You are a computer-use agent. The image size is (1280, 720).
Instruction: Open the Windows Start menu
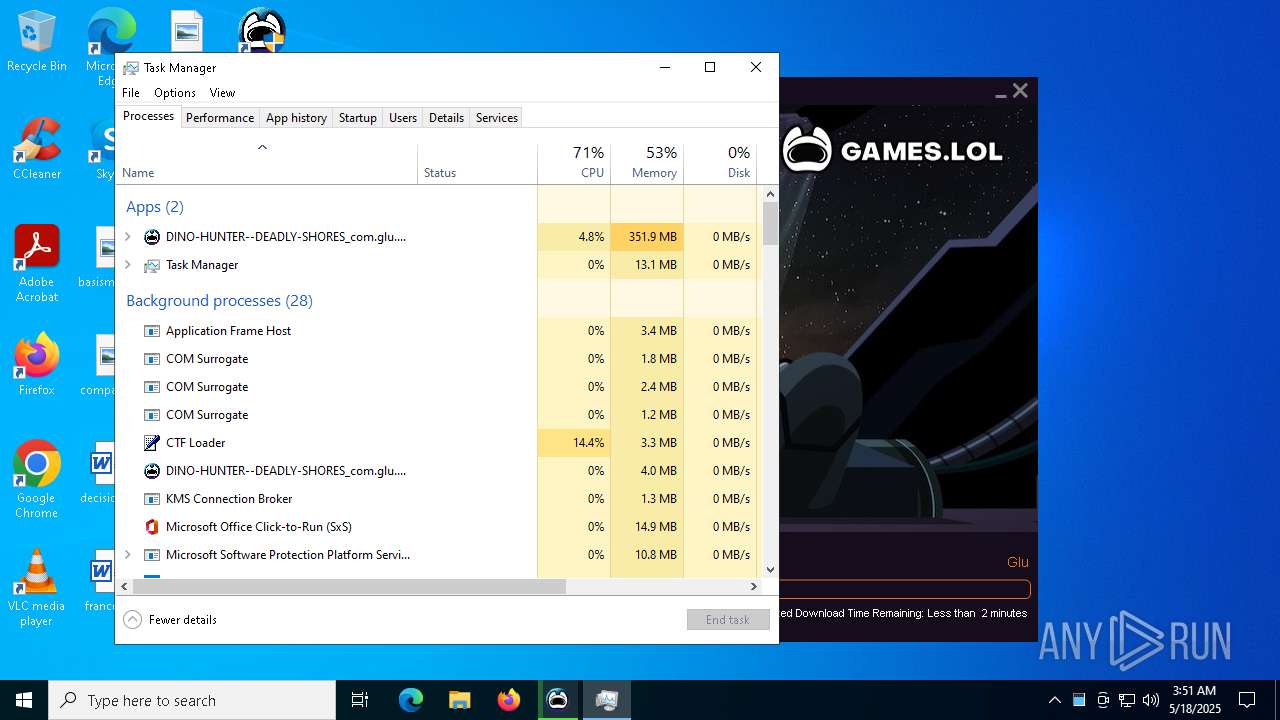click(x=24, y=700)
